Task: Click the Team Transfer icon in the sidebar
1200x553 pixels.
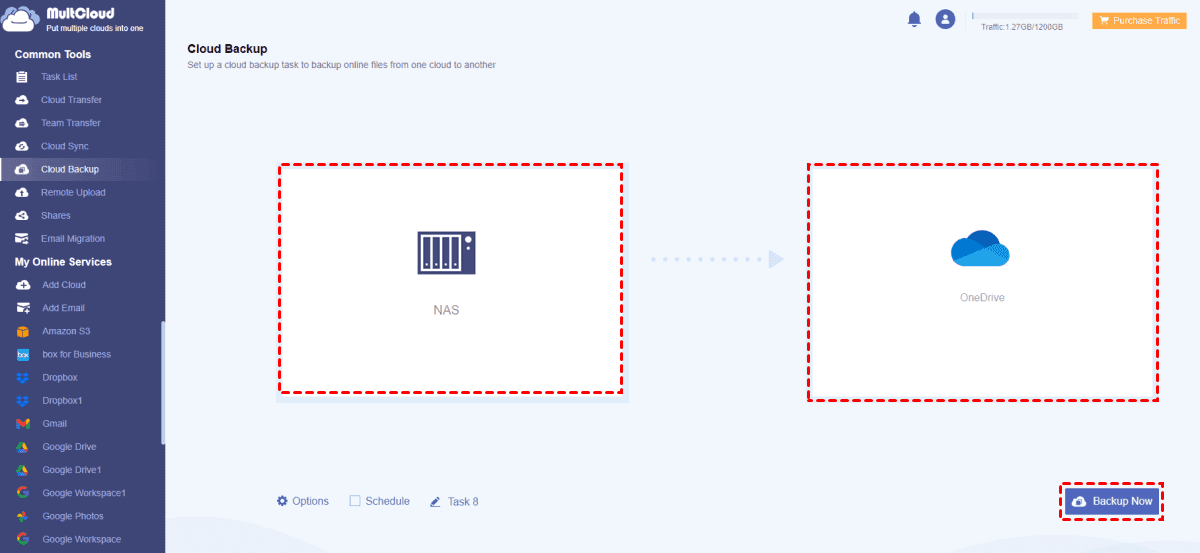Action: 22,123
